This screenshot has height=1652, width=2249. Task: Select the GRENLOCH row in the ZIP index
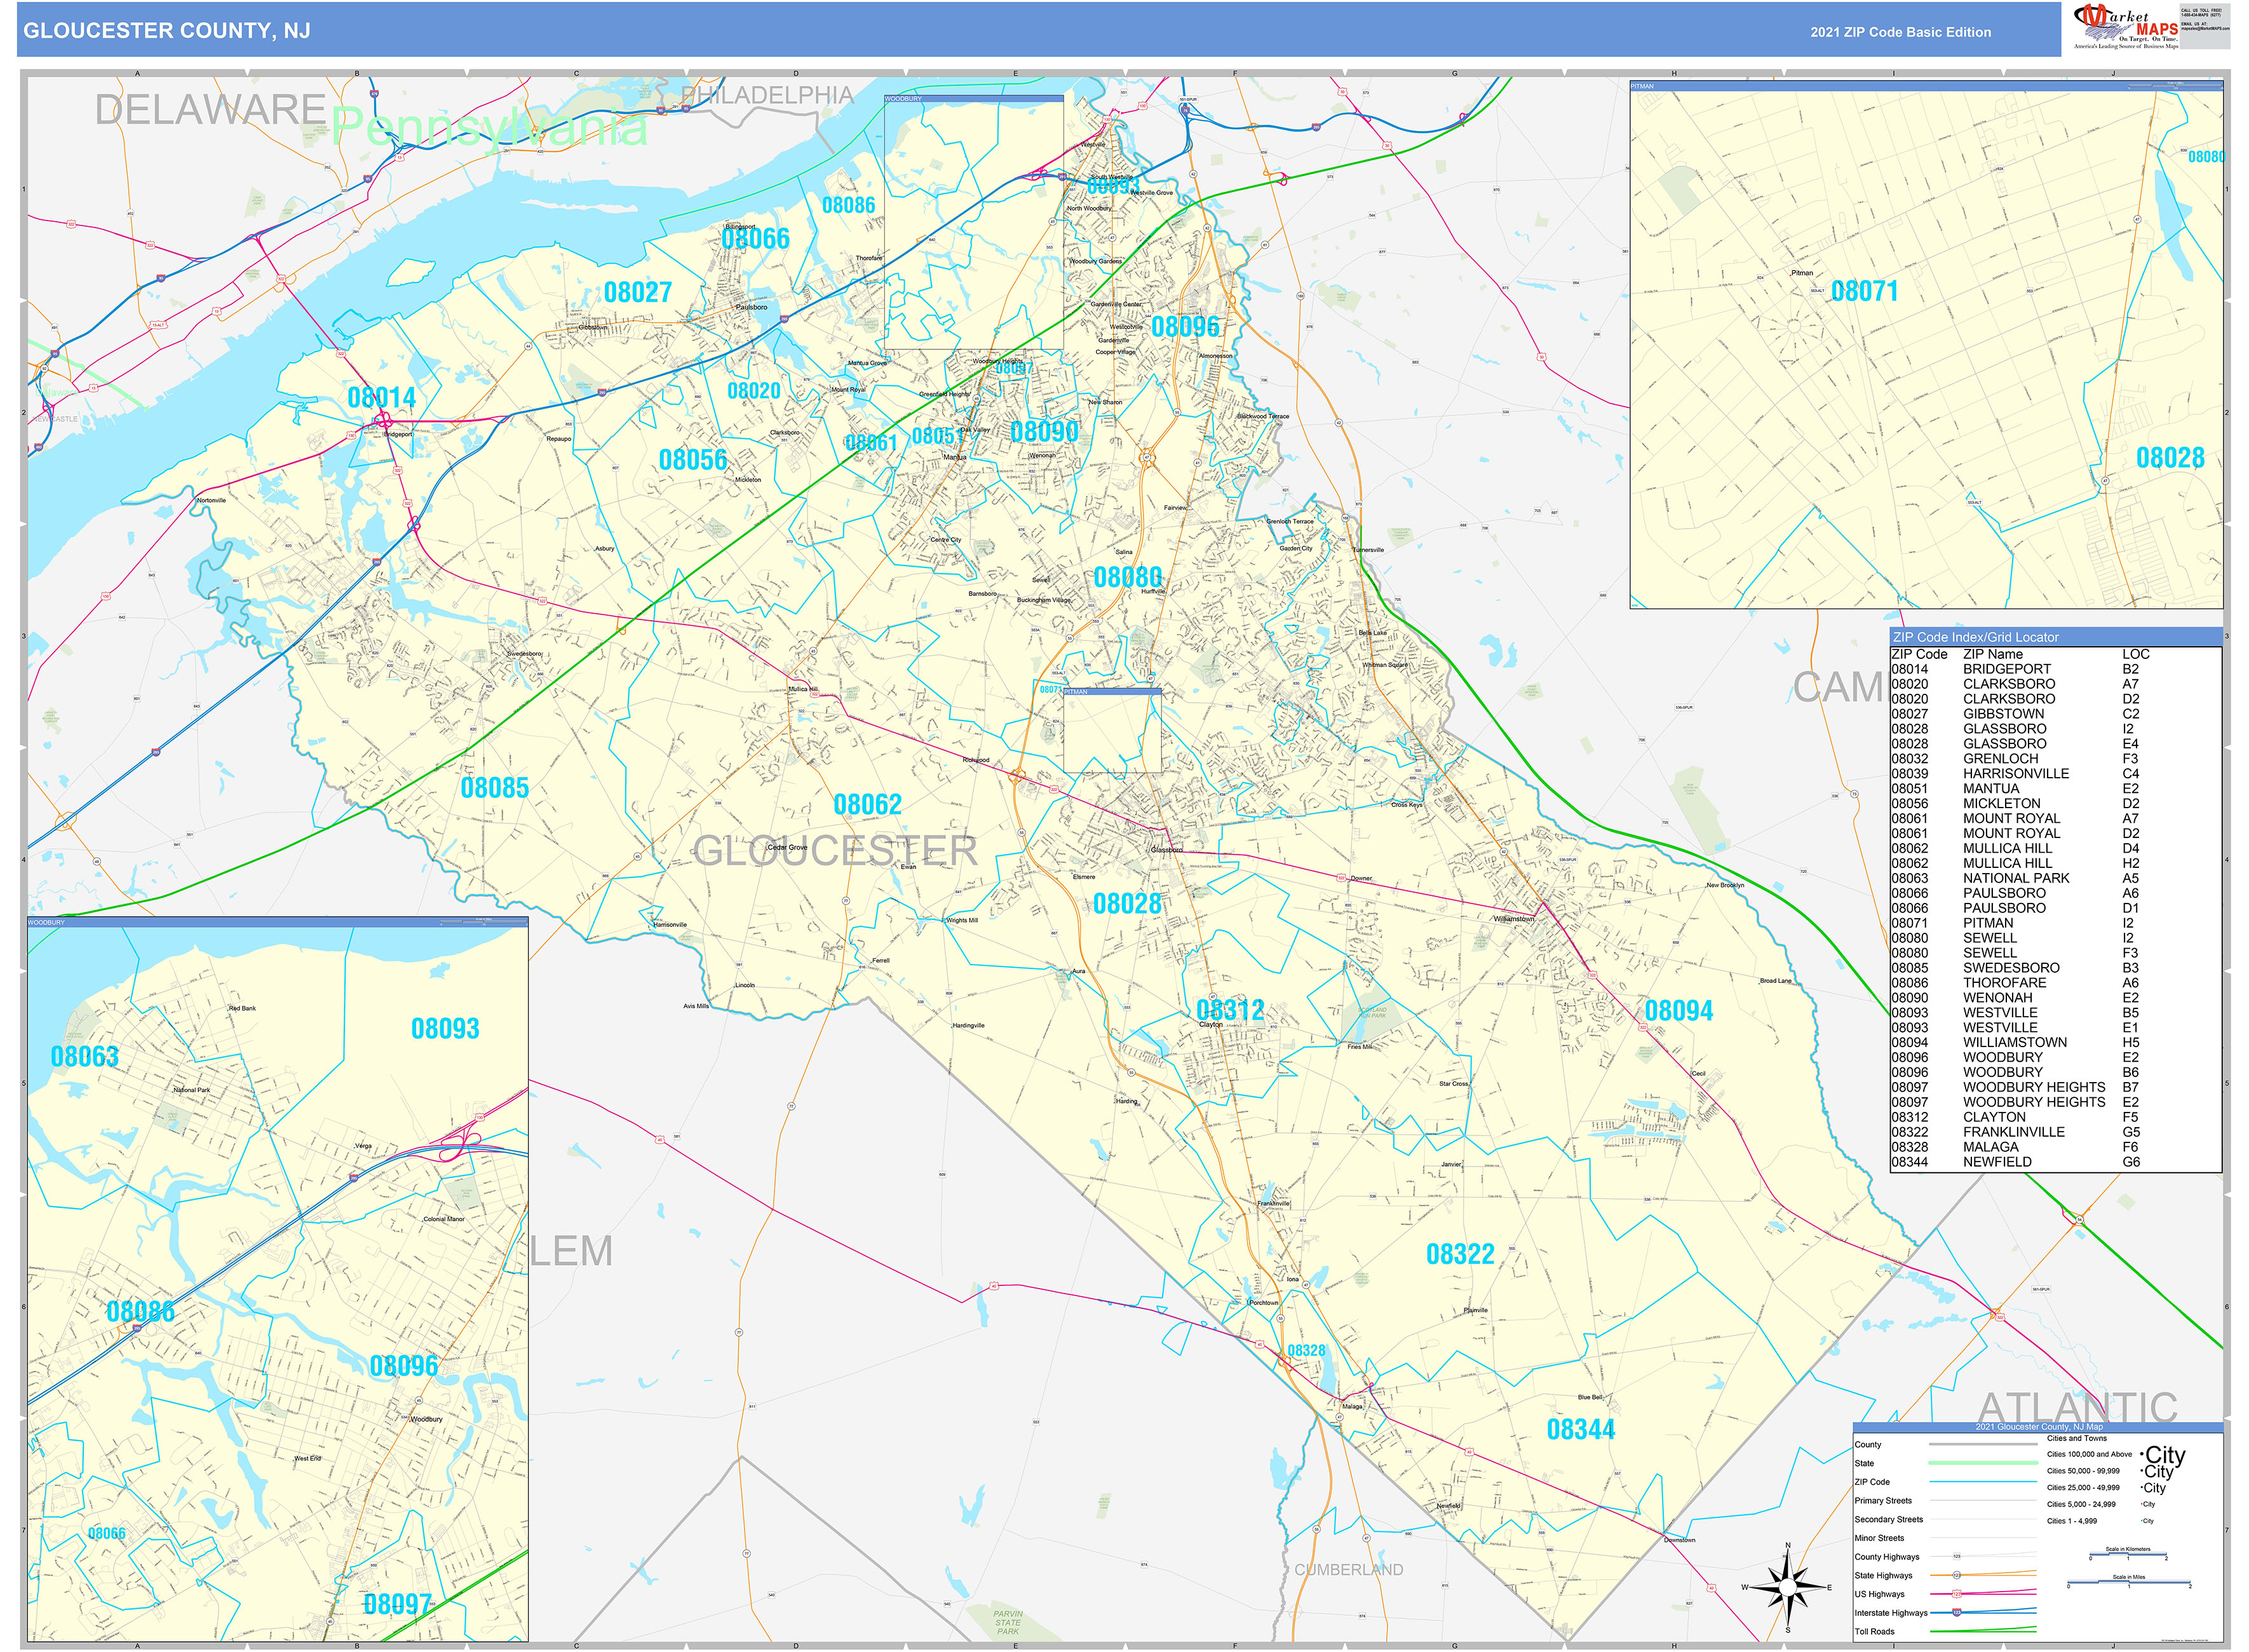click(x=2014, y=759)
